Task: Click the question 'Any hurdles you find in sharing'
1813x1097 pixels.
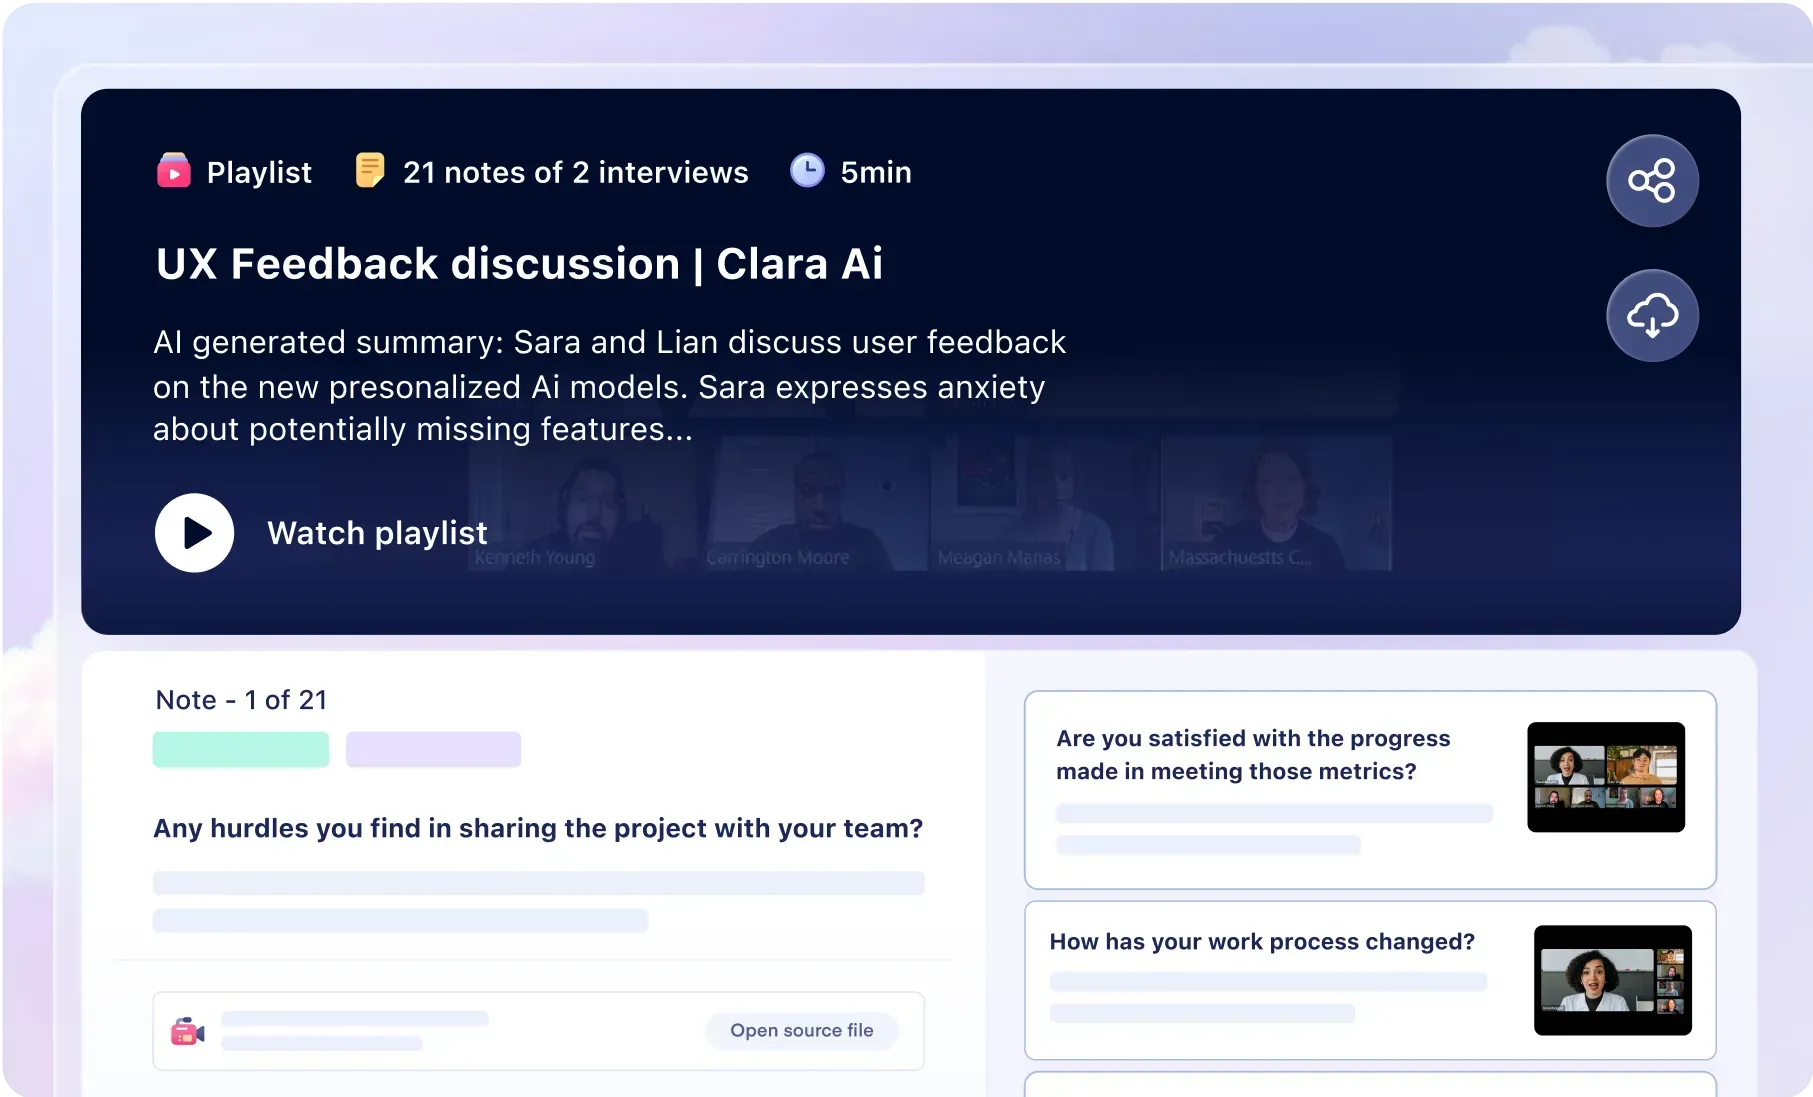Action: [x=538, y=829]
